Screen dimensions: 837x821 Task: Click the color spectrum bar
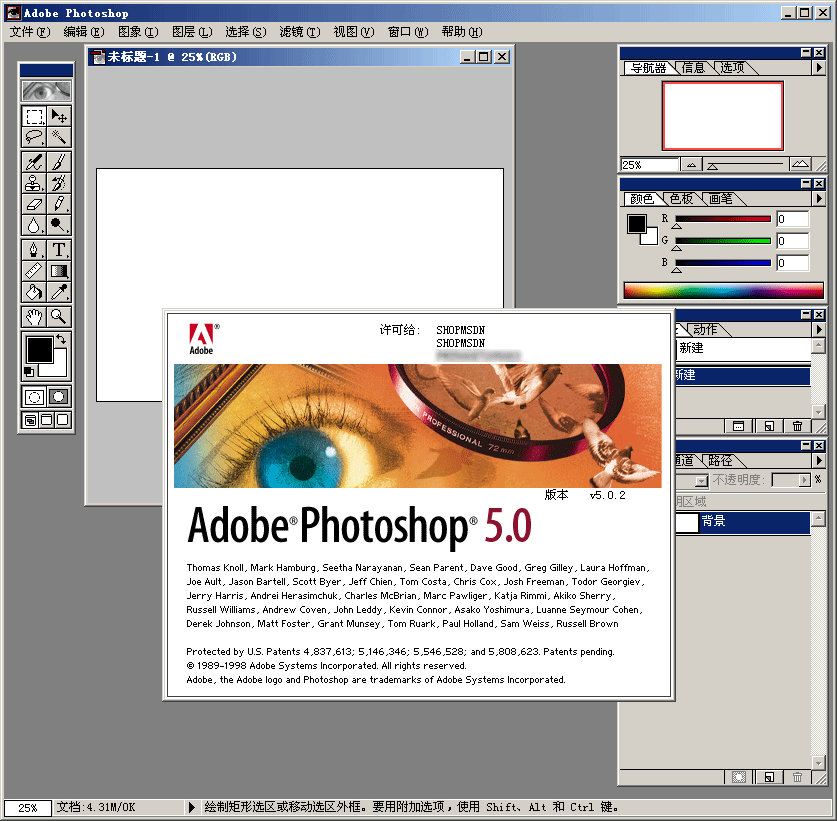coord(723,290)
